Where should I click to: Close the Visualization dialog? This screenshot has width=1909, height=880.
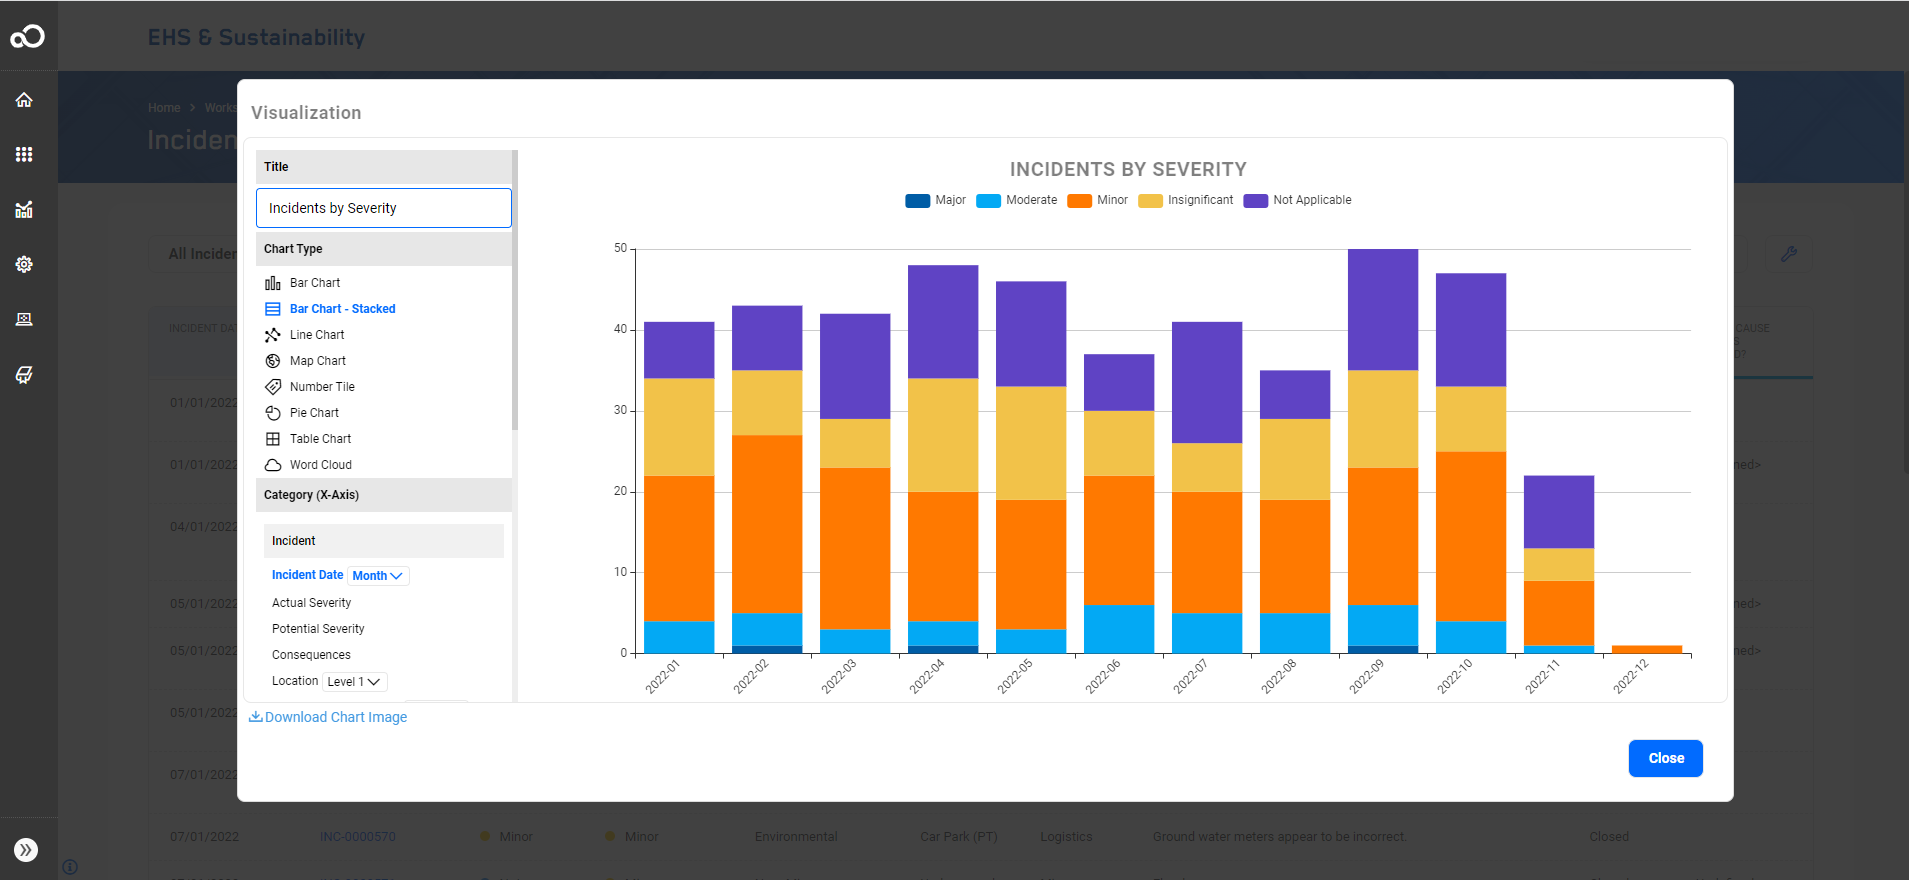(x=1665, y=758)
